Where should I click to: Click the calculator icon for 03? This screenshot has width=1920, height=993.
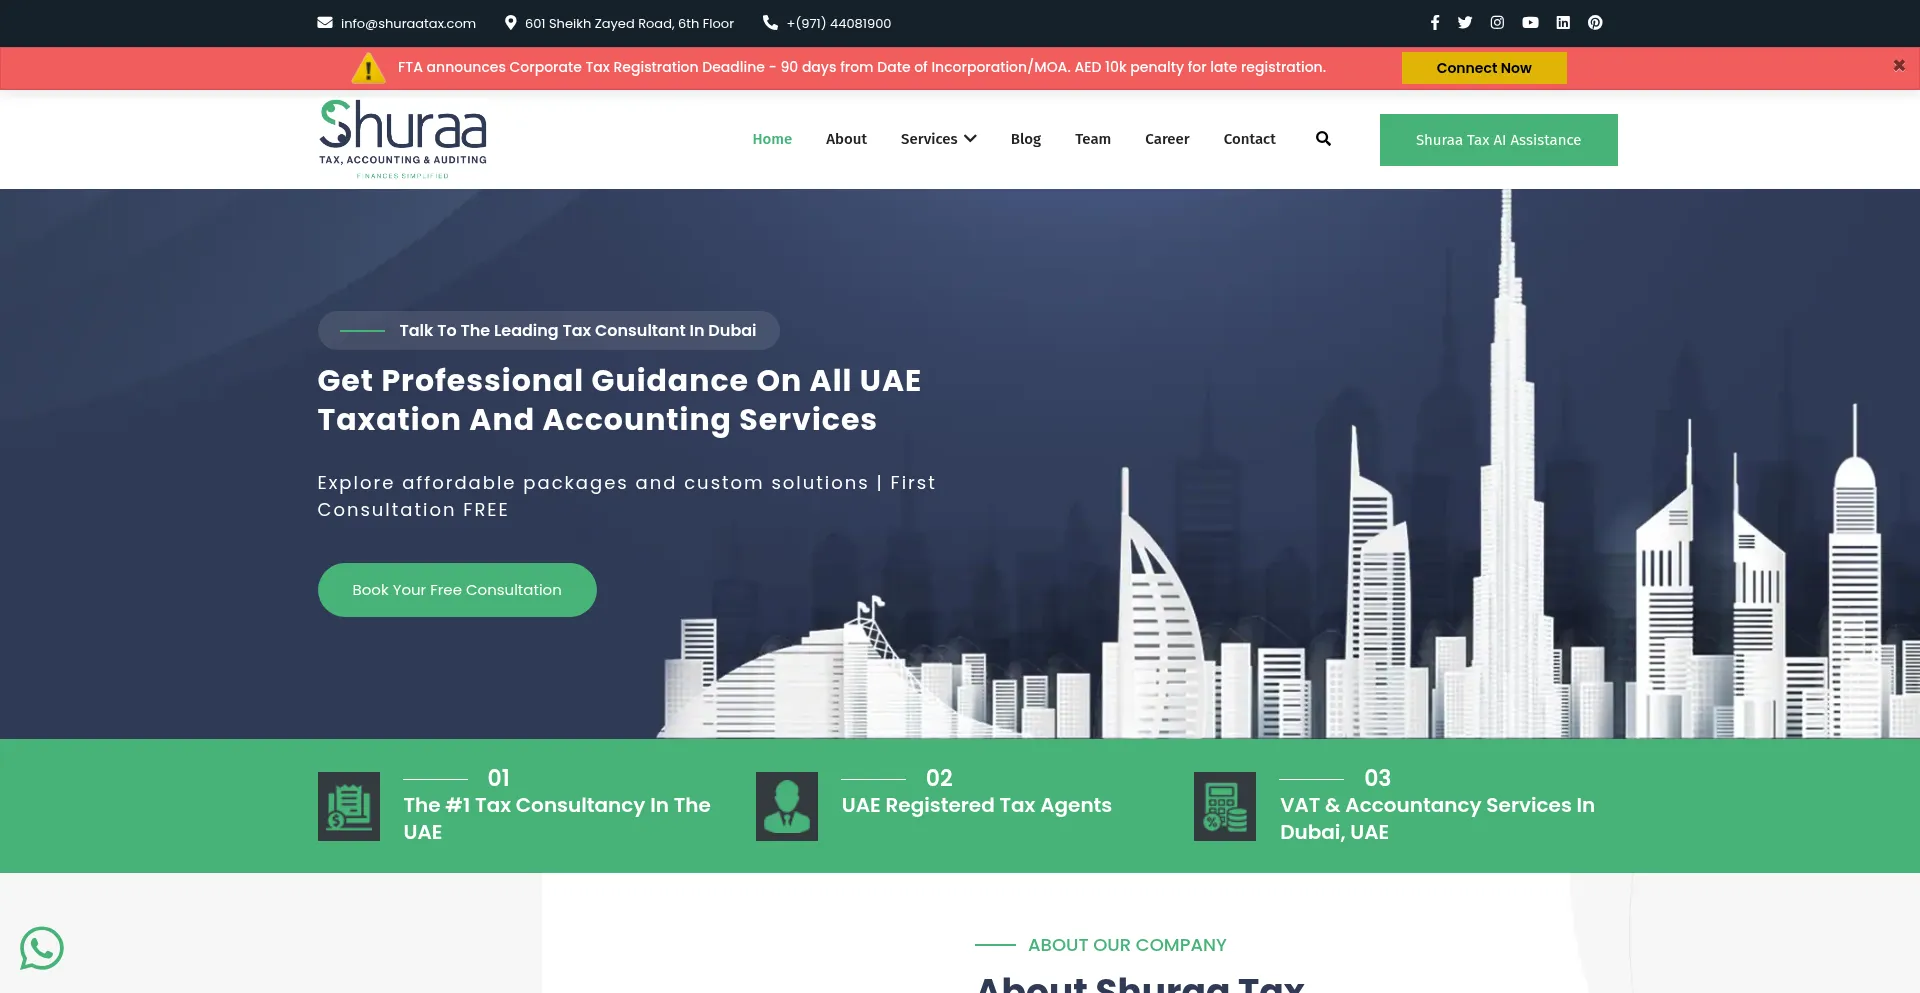[x=1225, y=806]
